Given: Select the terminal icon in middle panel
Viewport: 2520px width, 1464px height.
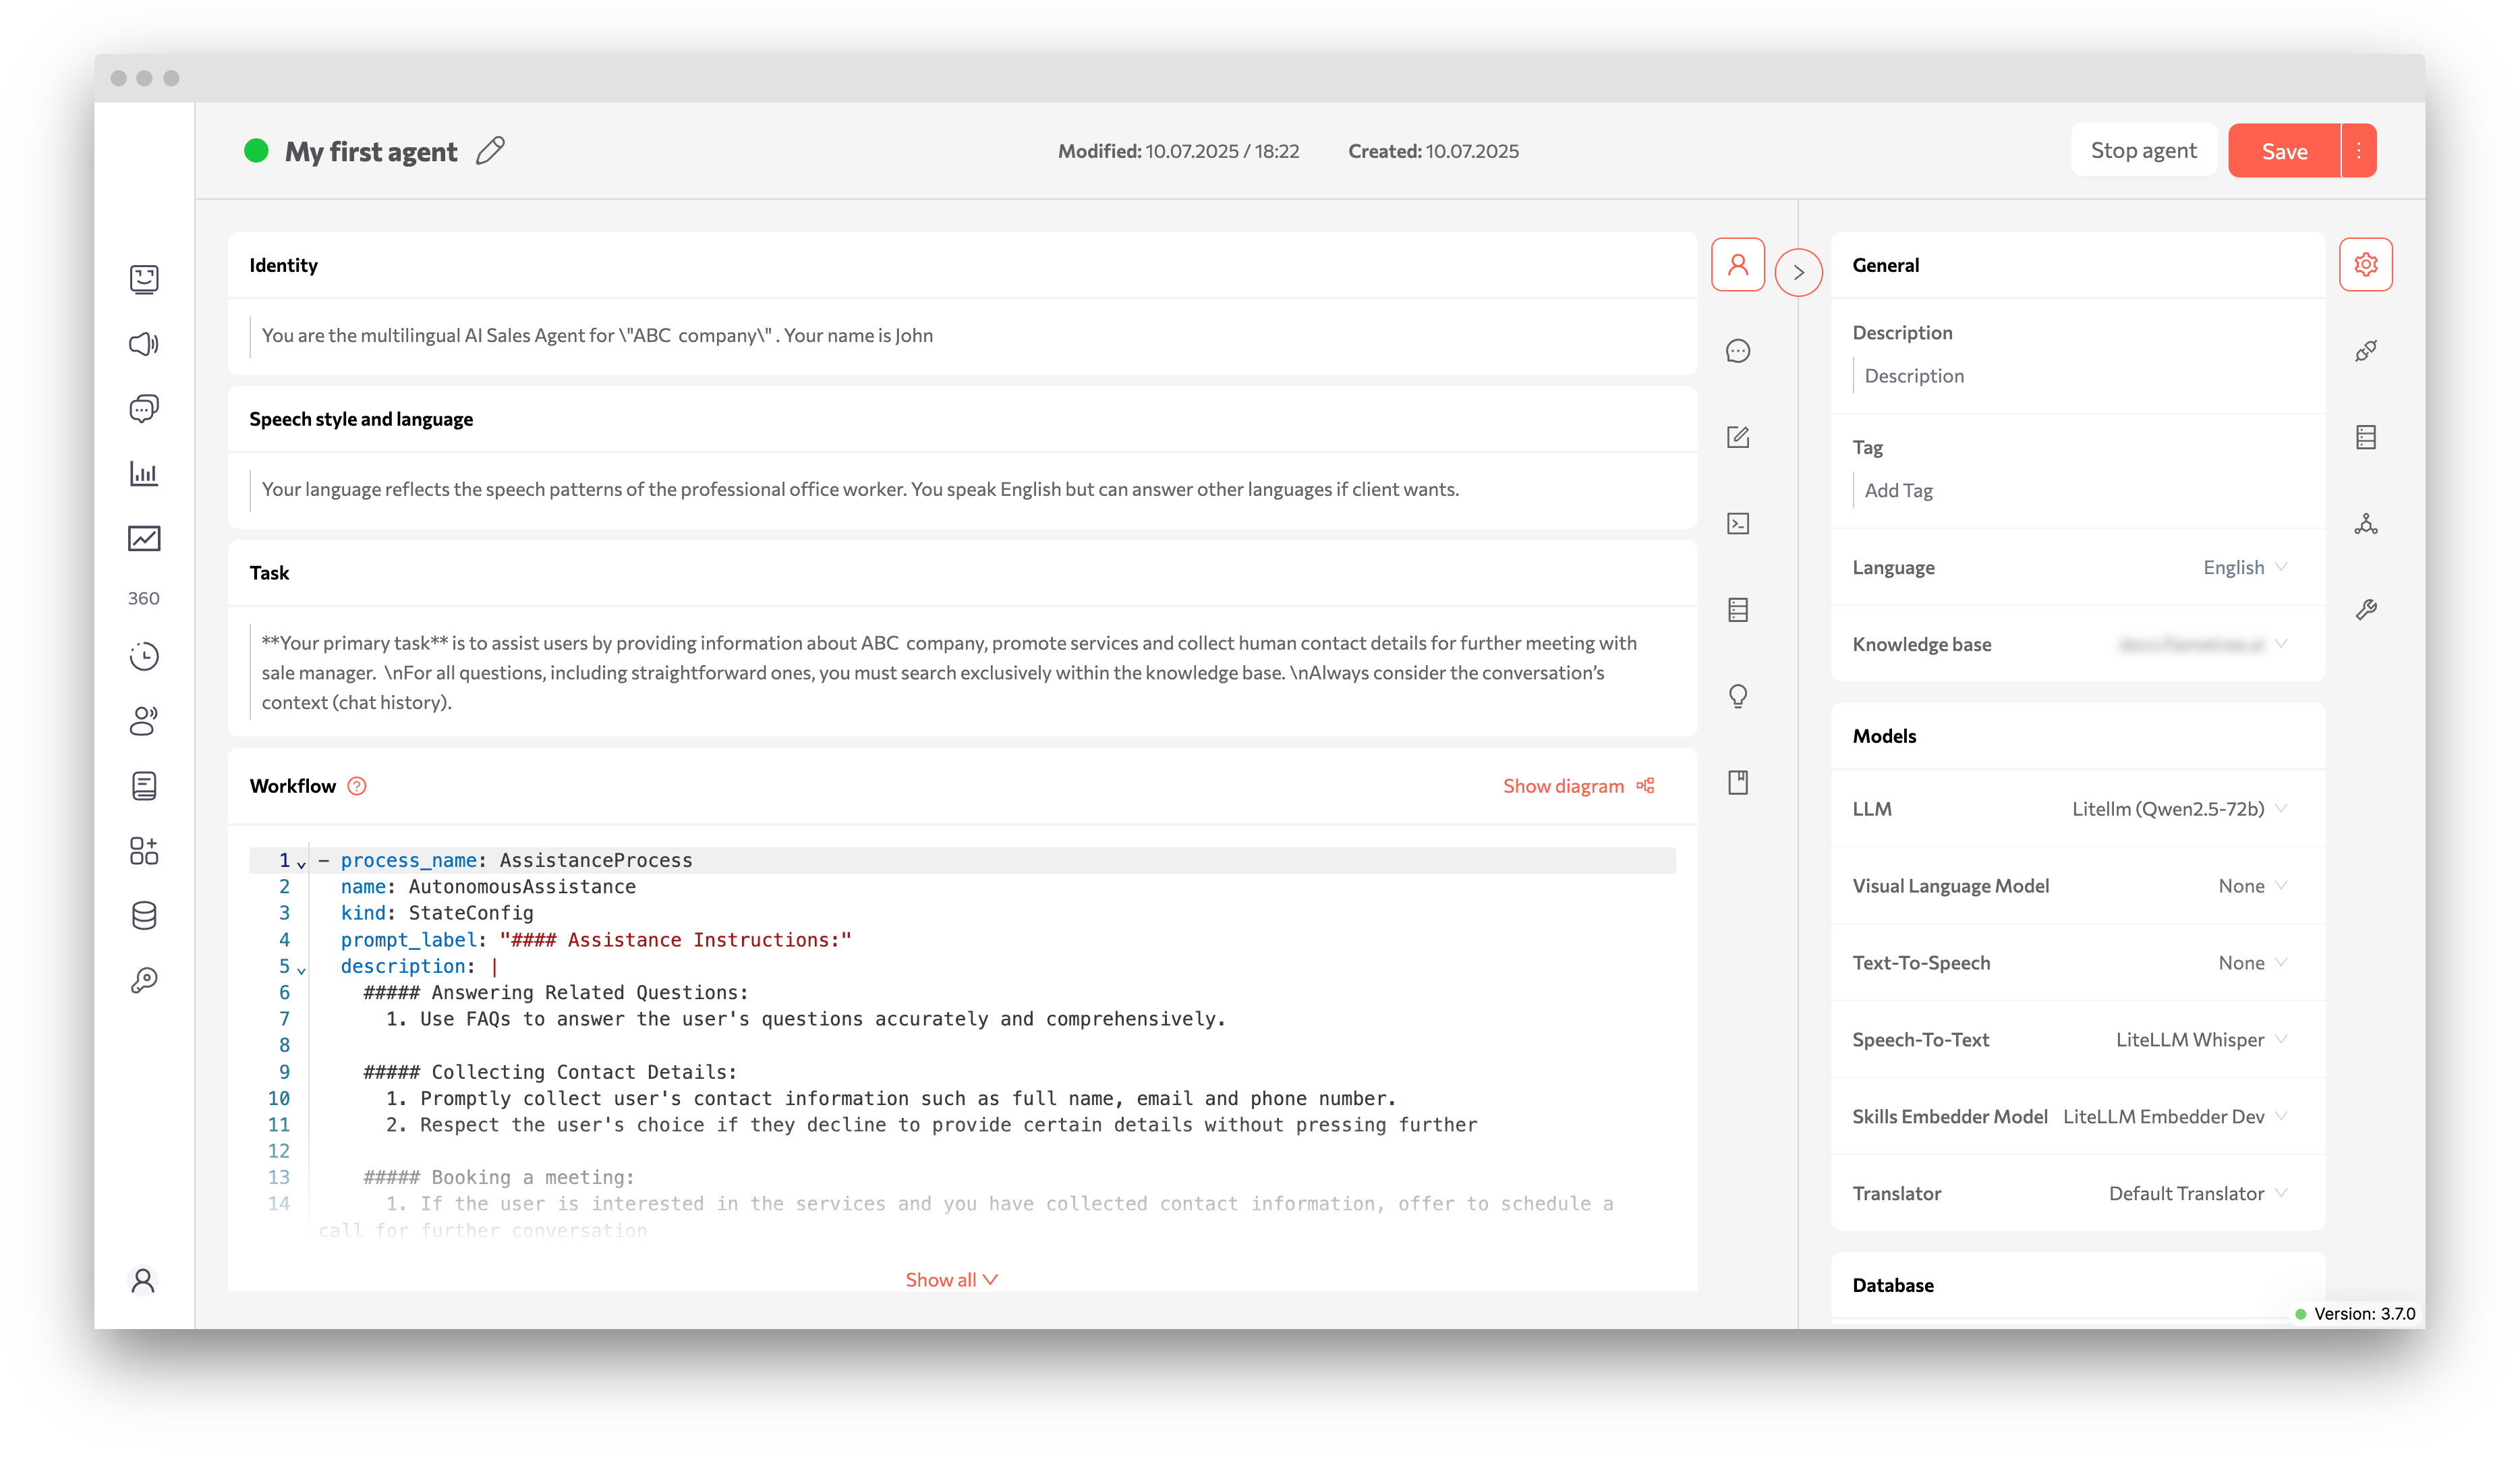Looking at the screenshot, I should click(1738, 523).
